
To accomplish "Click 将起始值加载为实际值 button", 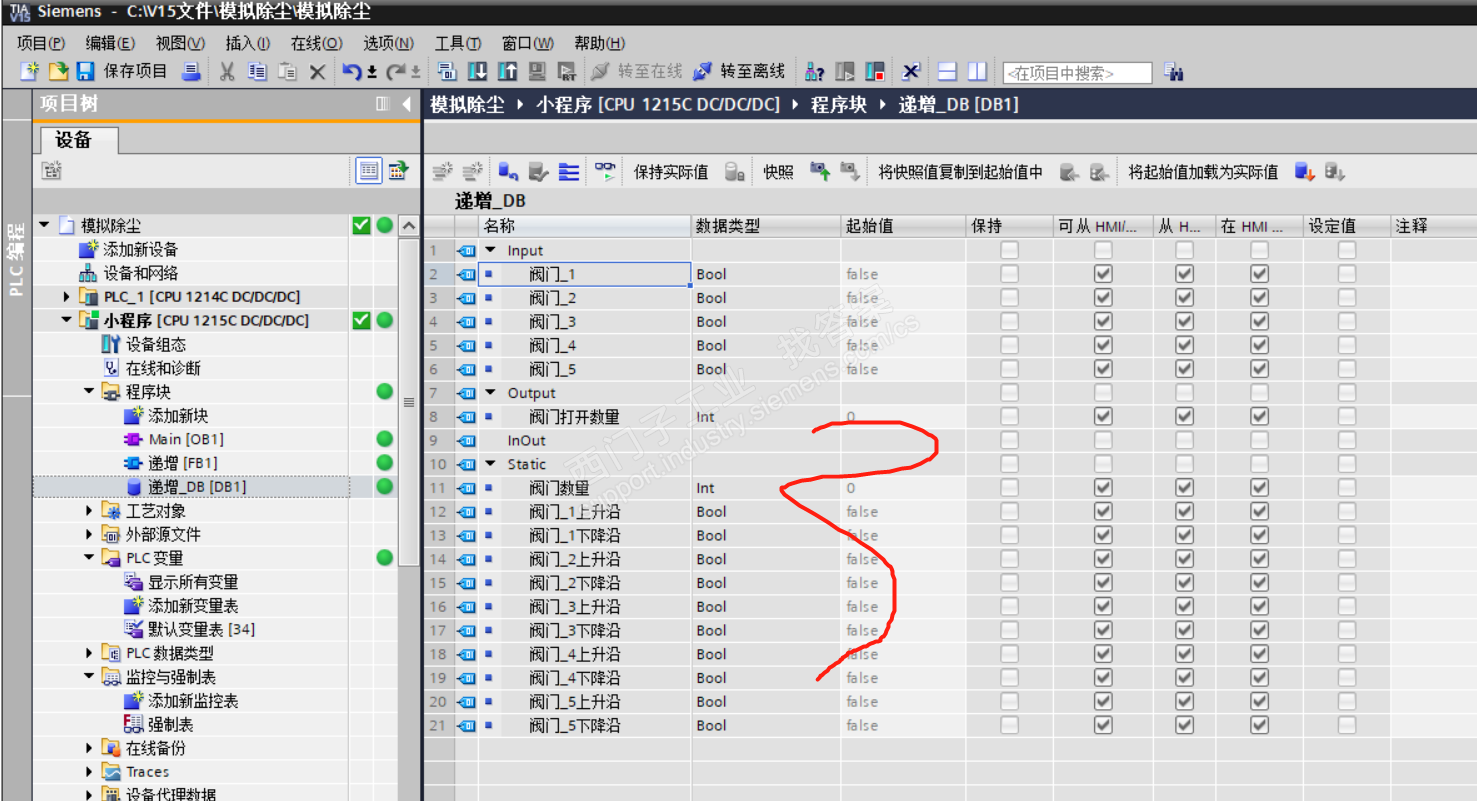I will coord(1203,172).
